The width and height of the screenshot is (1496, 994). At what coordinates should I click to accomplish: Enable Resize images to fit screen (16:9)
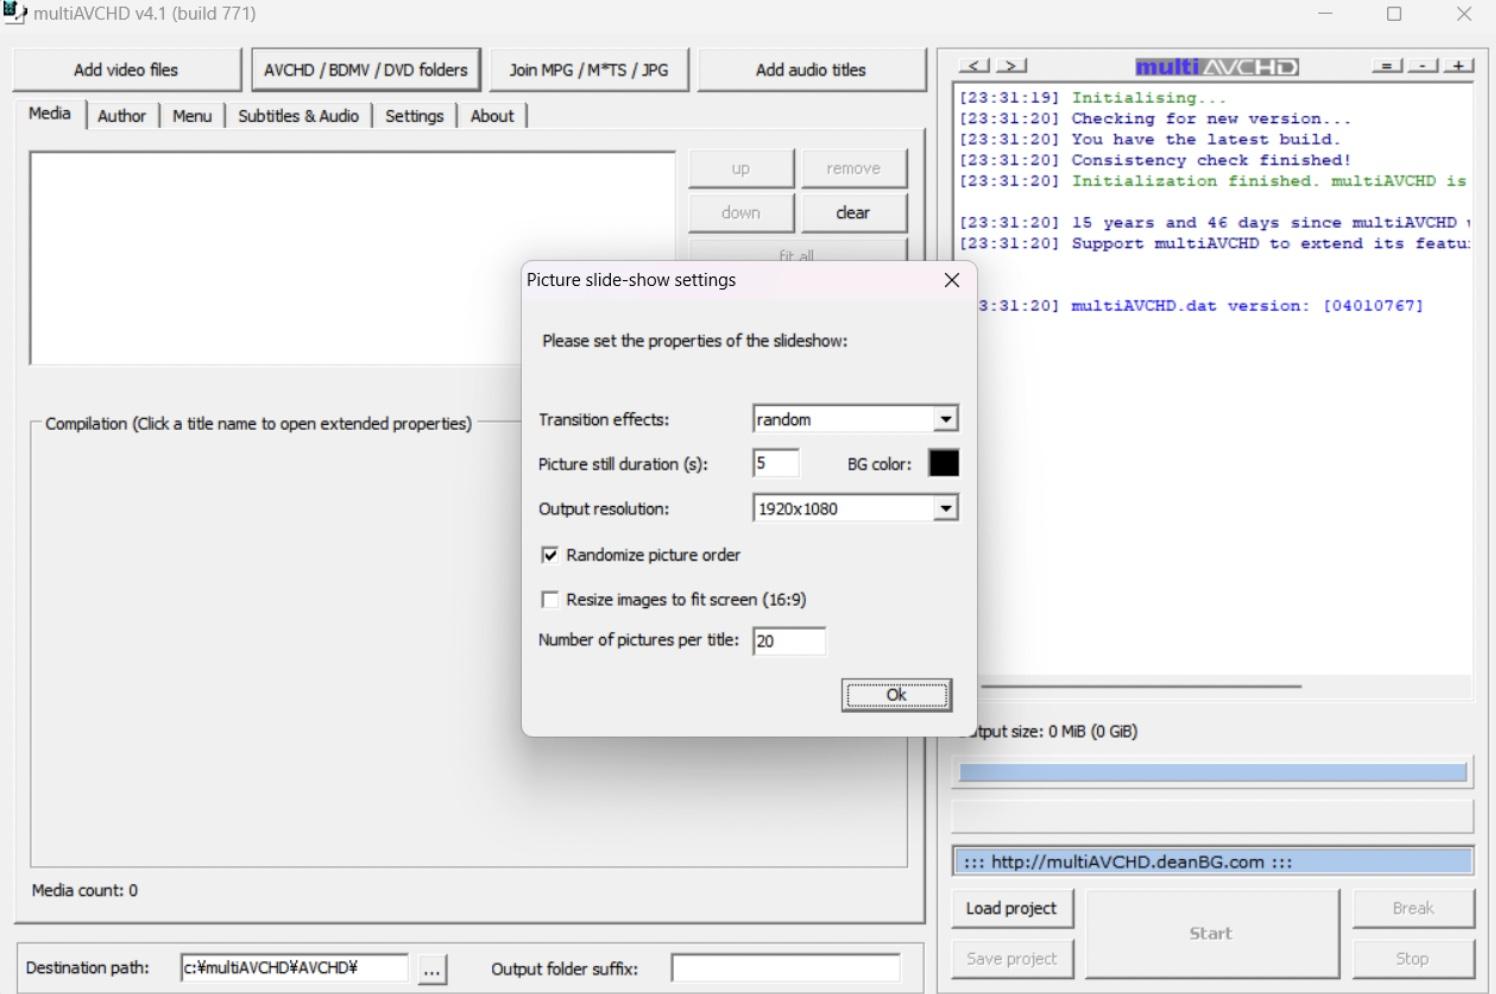pyautogui.click(x=549, y=599)
